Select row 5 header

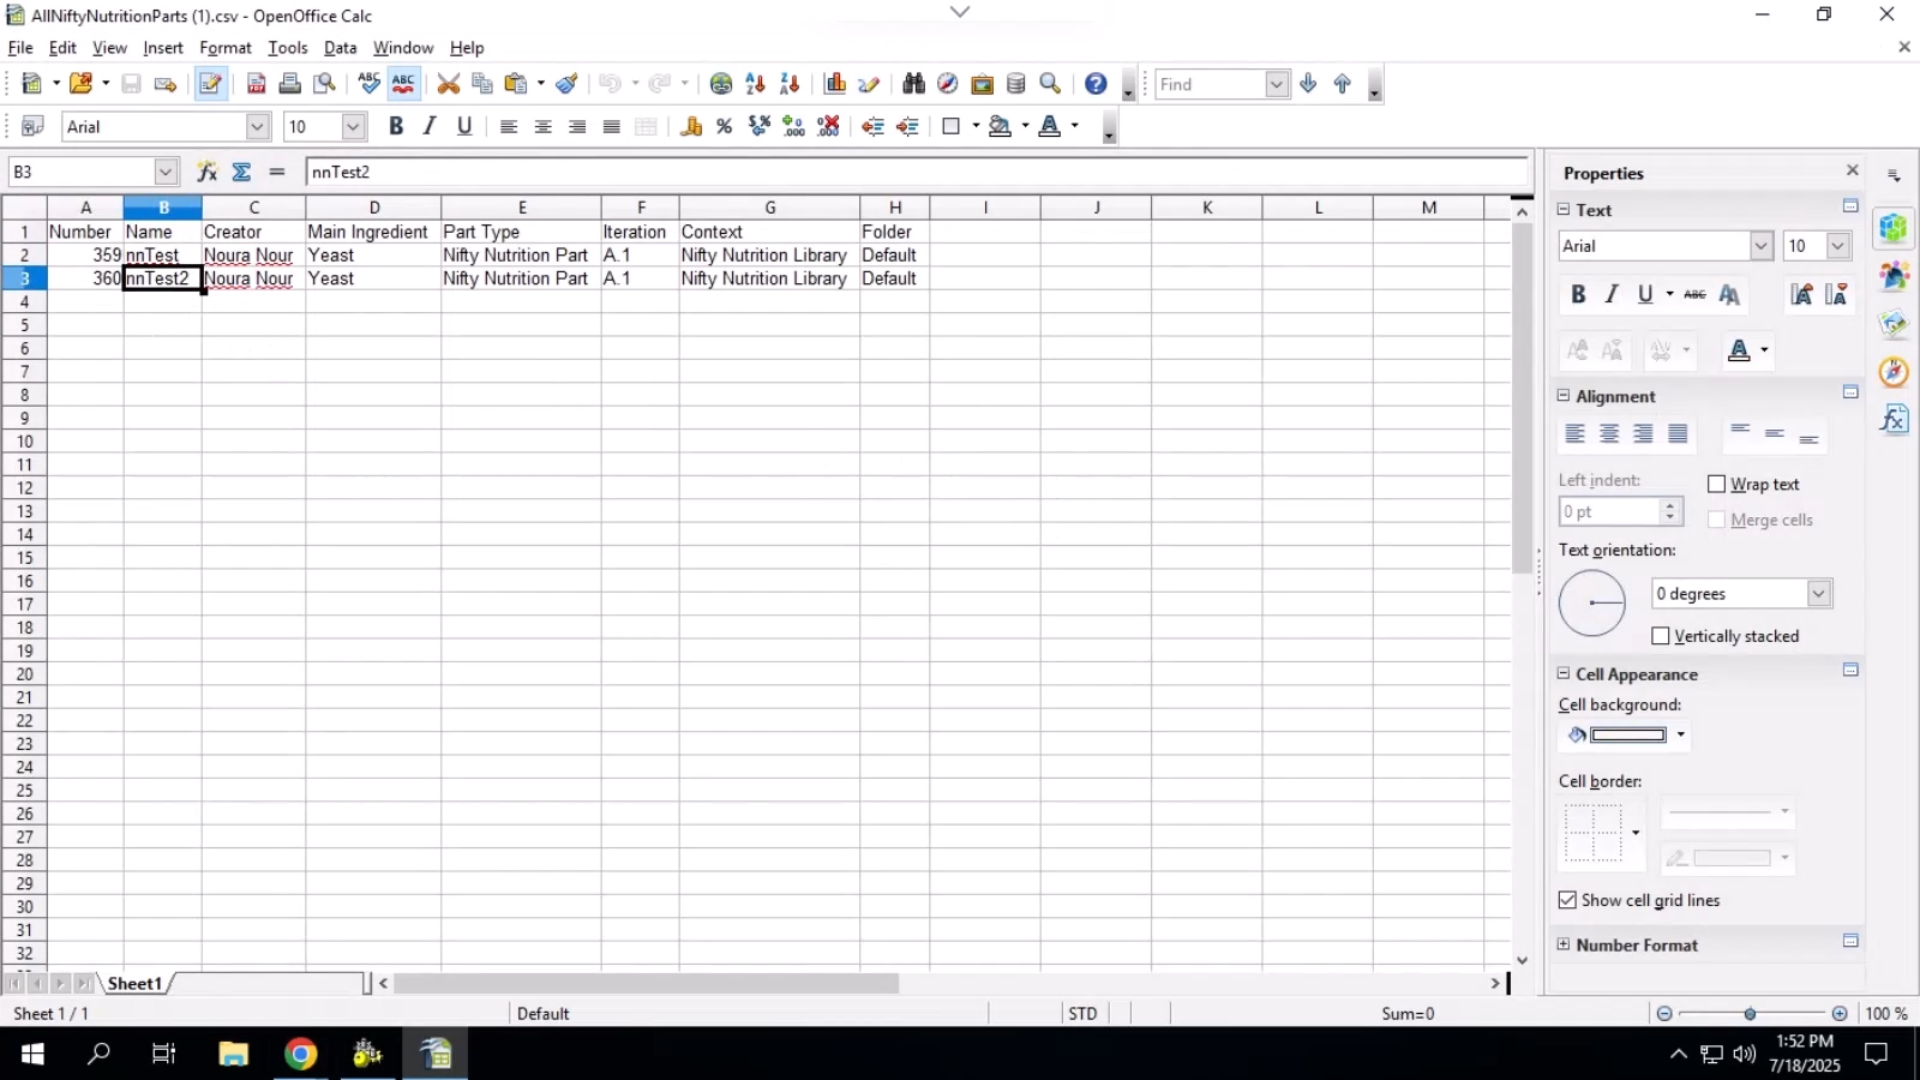pyautogui.click(x=24, y=325)
